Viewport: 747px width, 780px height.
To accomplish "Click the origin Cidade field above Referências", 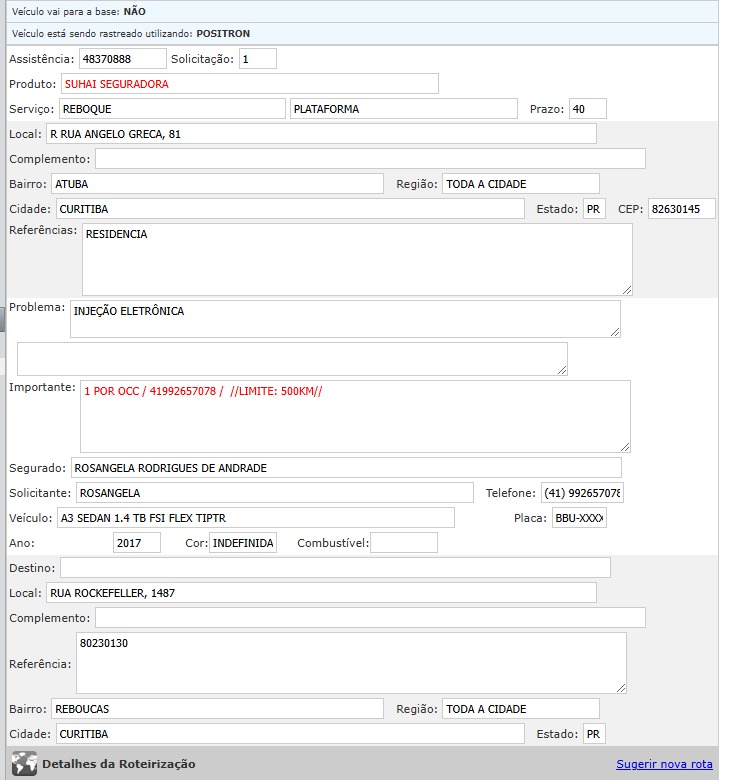I will pos(290,208).
